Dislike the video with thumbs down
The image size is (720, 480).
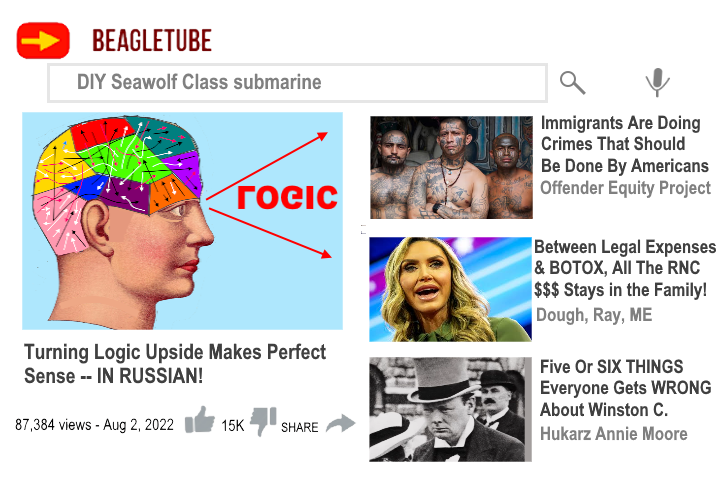[x=263, y=421]
